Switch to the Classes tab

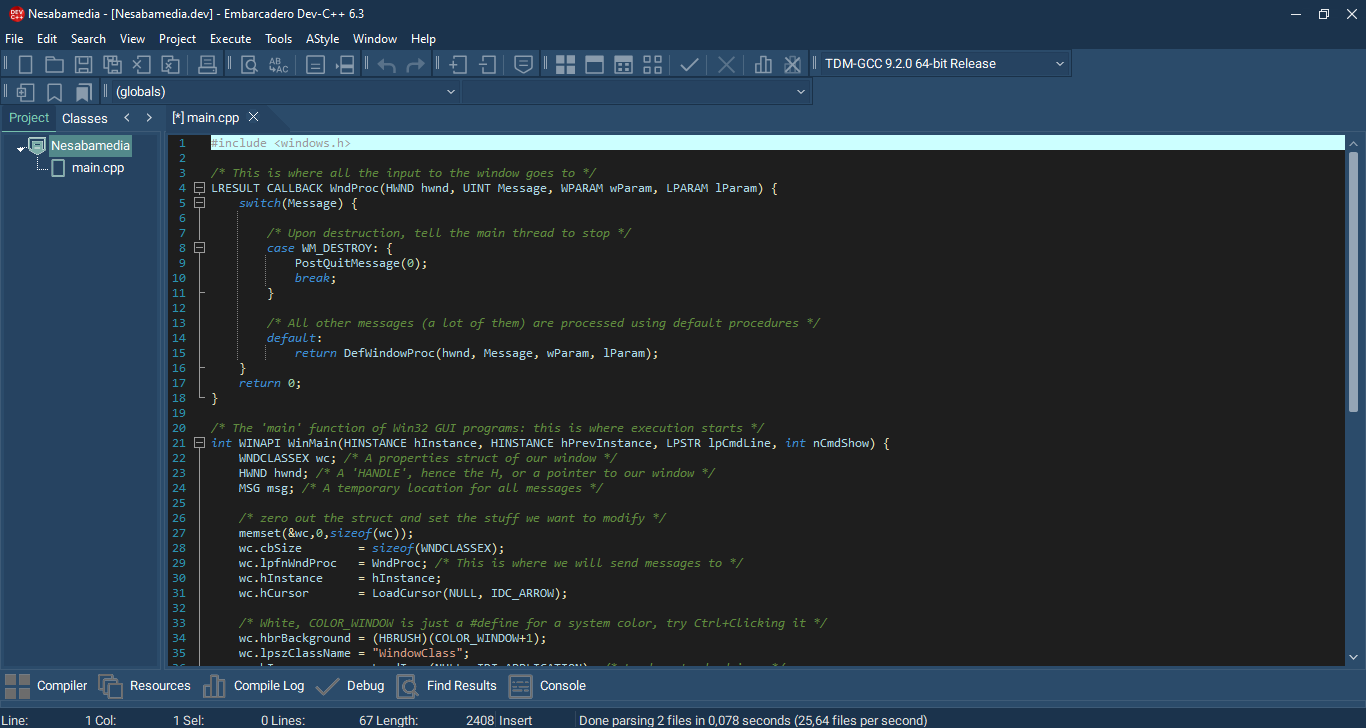[84, 118]
